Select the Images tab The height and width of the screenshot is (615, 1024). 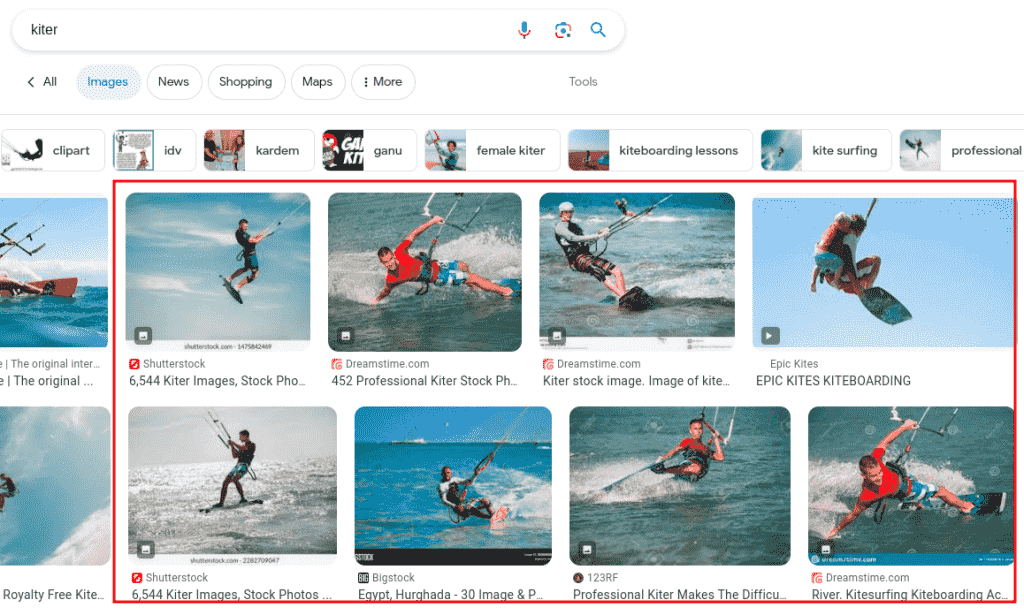(108, 82)
